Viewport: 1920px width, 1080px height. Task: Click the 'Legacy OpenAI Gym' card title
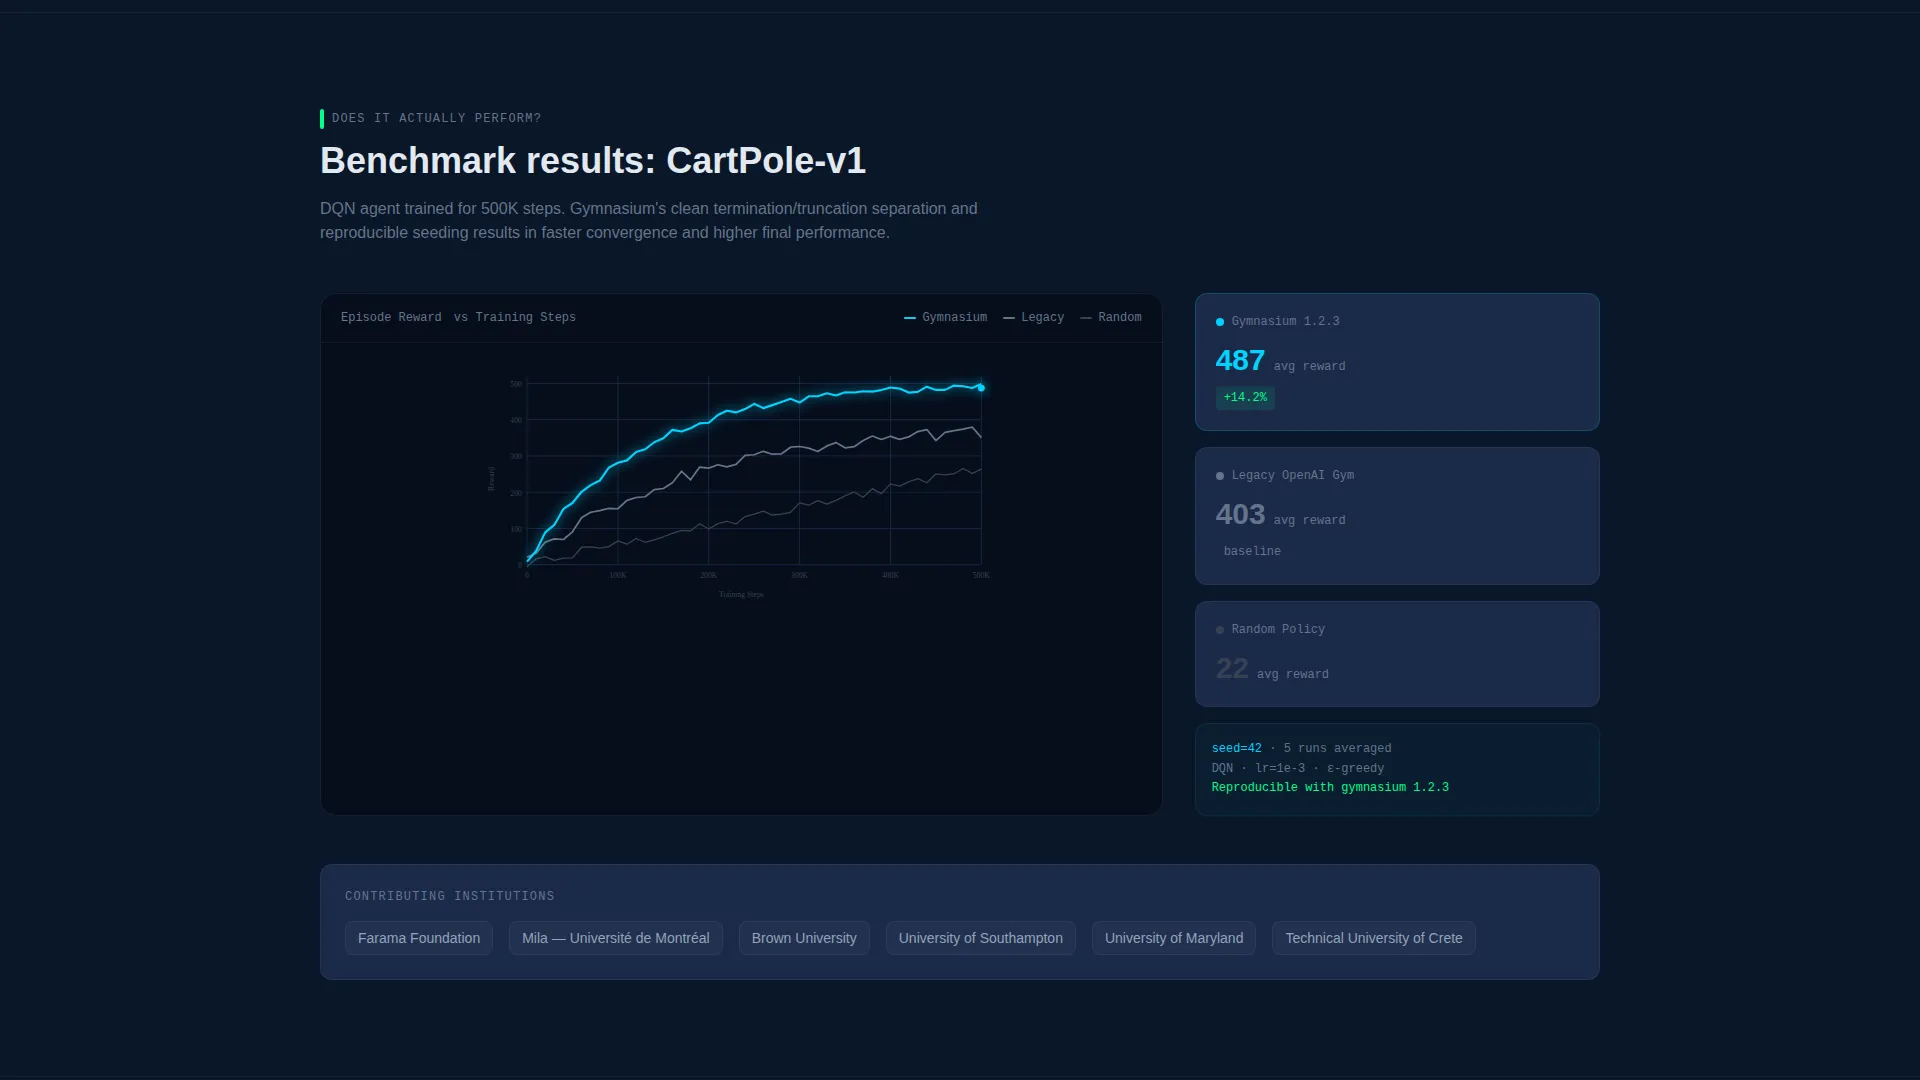[1293, 475]
